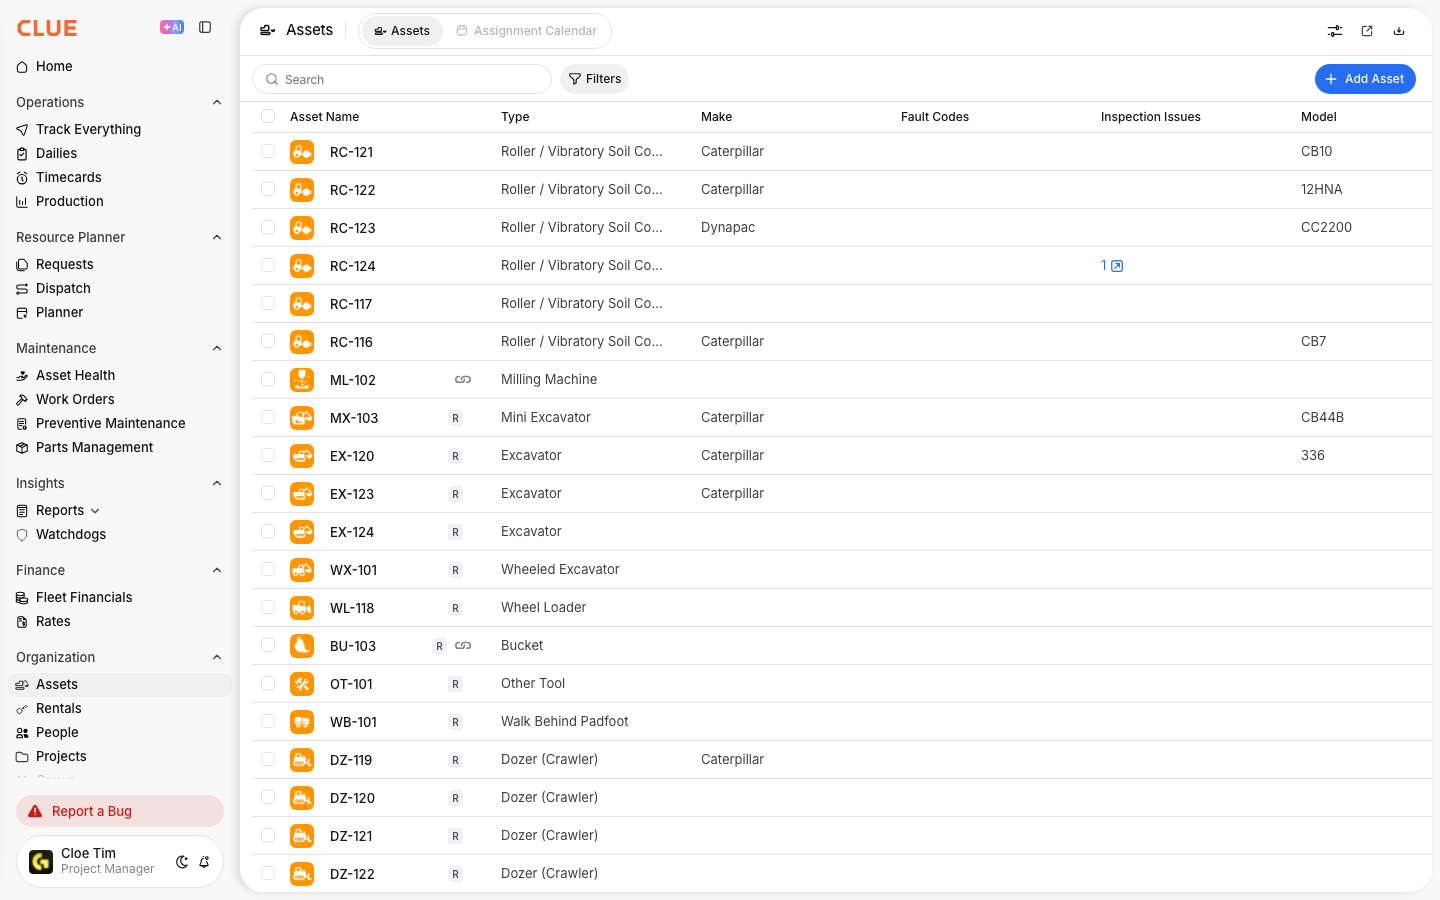Click the dozer icon for DZ-119

tap(302, 760)
